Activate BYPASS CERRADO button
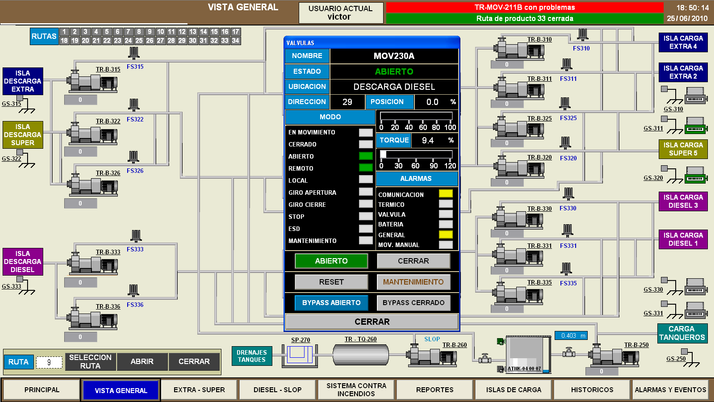Screen dimensions: 714x402 coord(413,303)
